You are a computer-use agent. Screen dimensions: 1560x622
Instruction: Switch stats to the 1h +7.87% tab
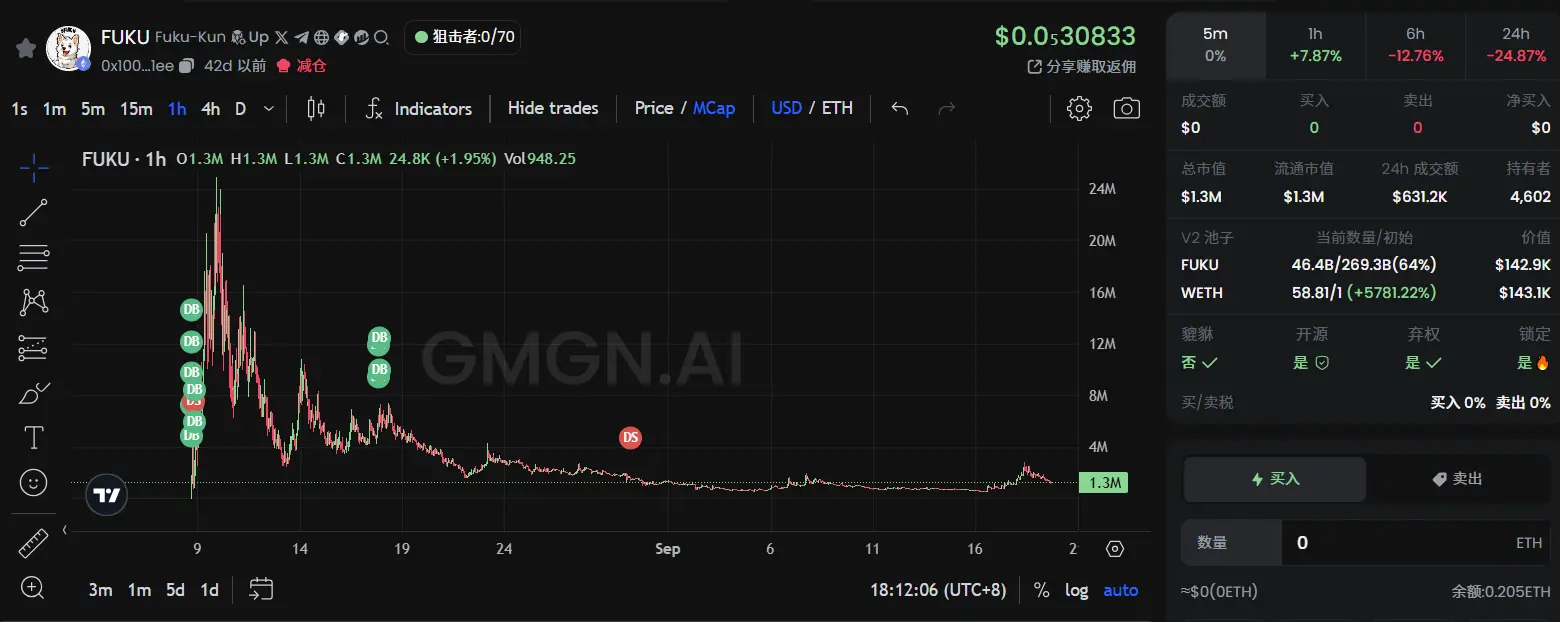point(1315,45)
